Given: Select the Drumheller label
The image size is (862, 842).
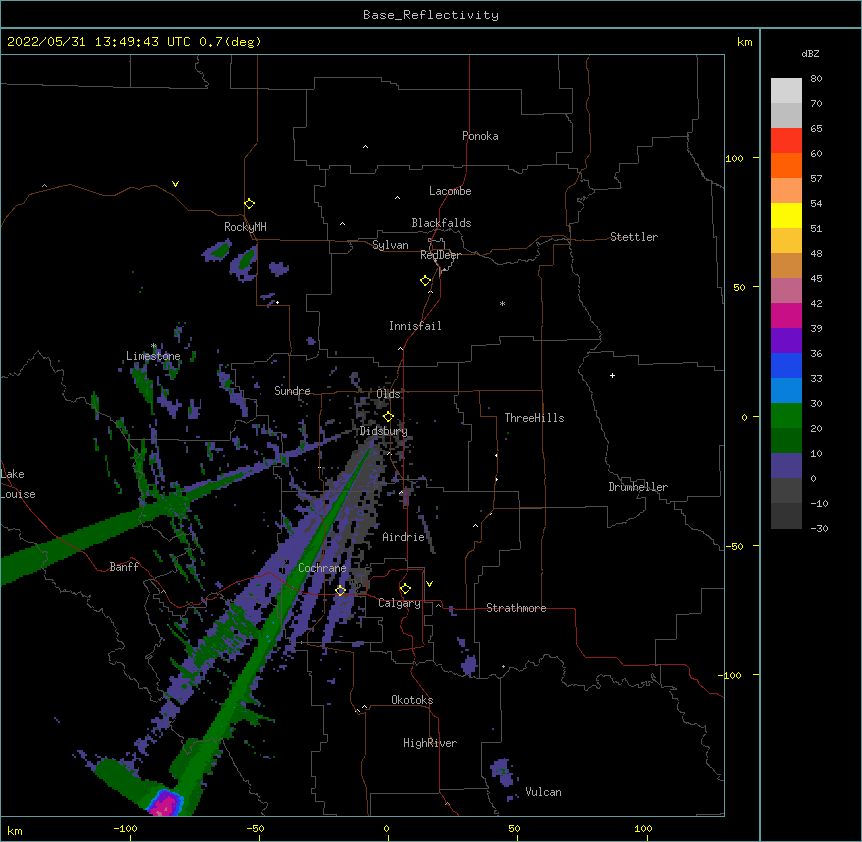Looking at the screenshot, I should pyautogui.click(x=638, y=487).
